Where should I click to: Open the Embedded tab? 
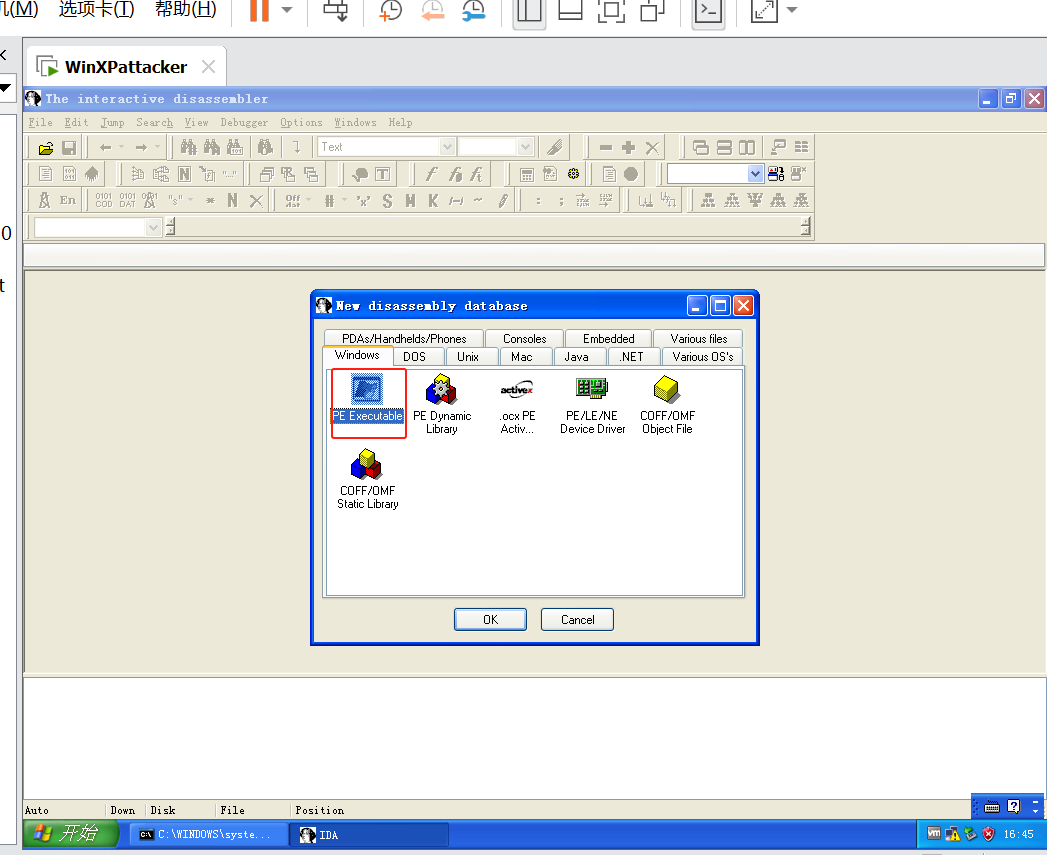608,339
